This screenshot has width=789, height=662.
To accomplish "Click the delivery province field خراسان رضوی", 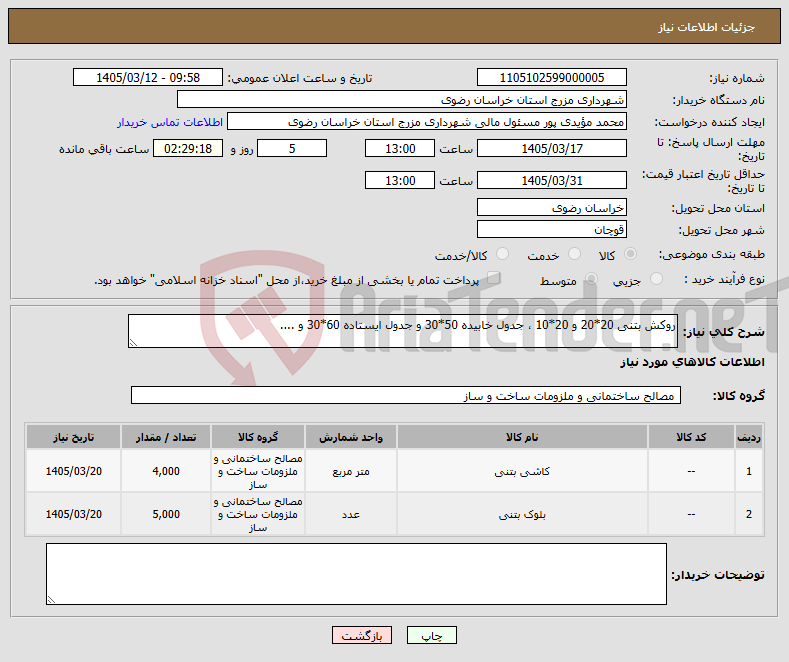I will coord(551,207).
